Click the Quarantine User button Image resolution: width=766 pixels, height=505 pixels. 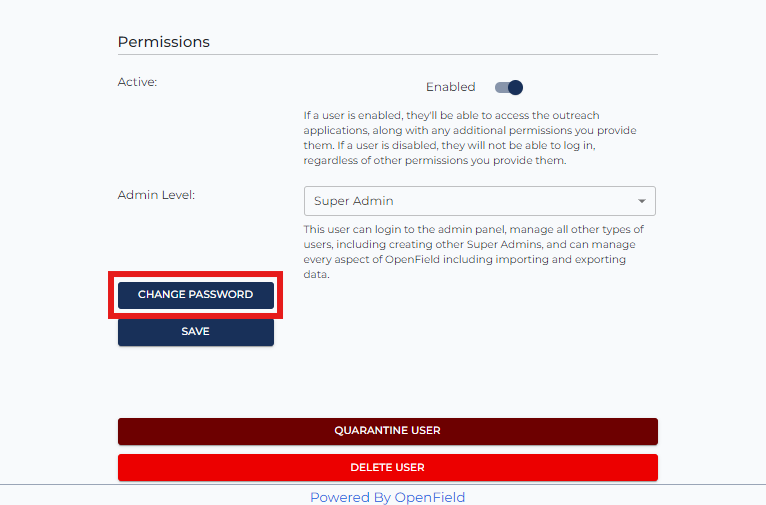click(387, 431)
